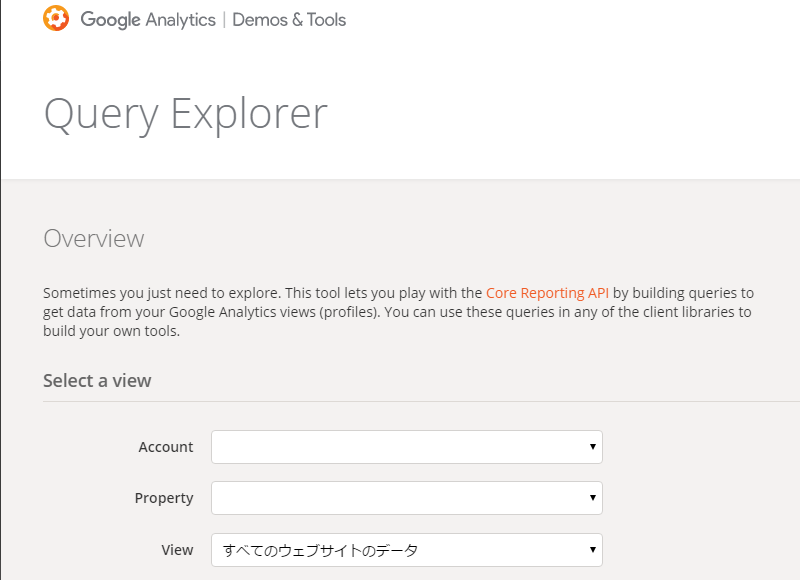This screenshot has height=580, width=800.
Task: Click the Select a view heading
Action: pyautogui.click(x=97, y=380)
